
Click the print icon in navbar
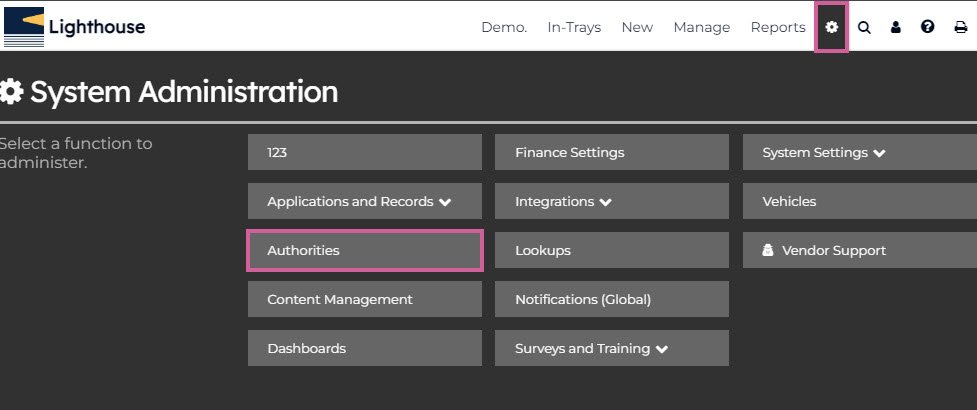tap(960, 27)
